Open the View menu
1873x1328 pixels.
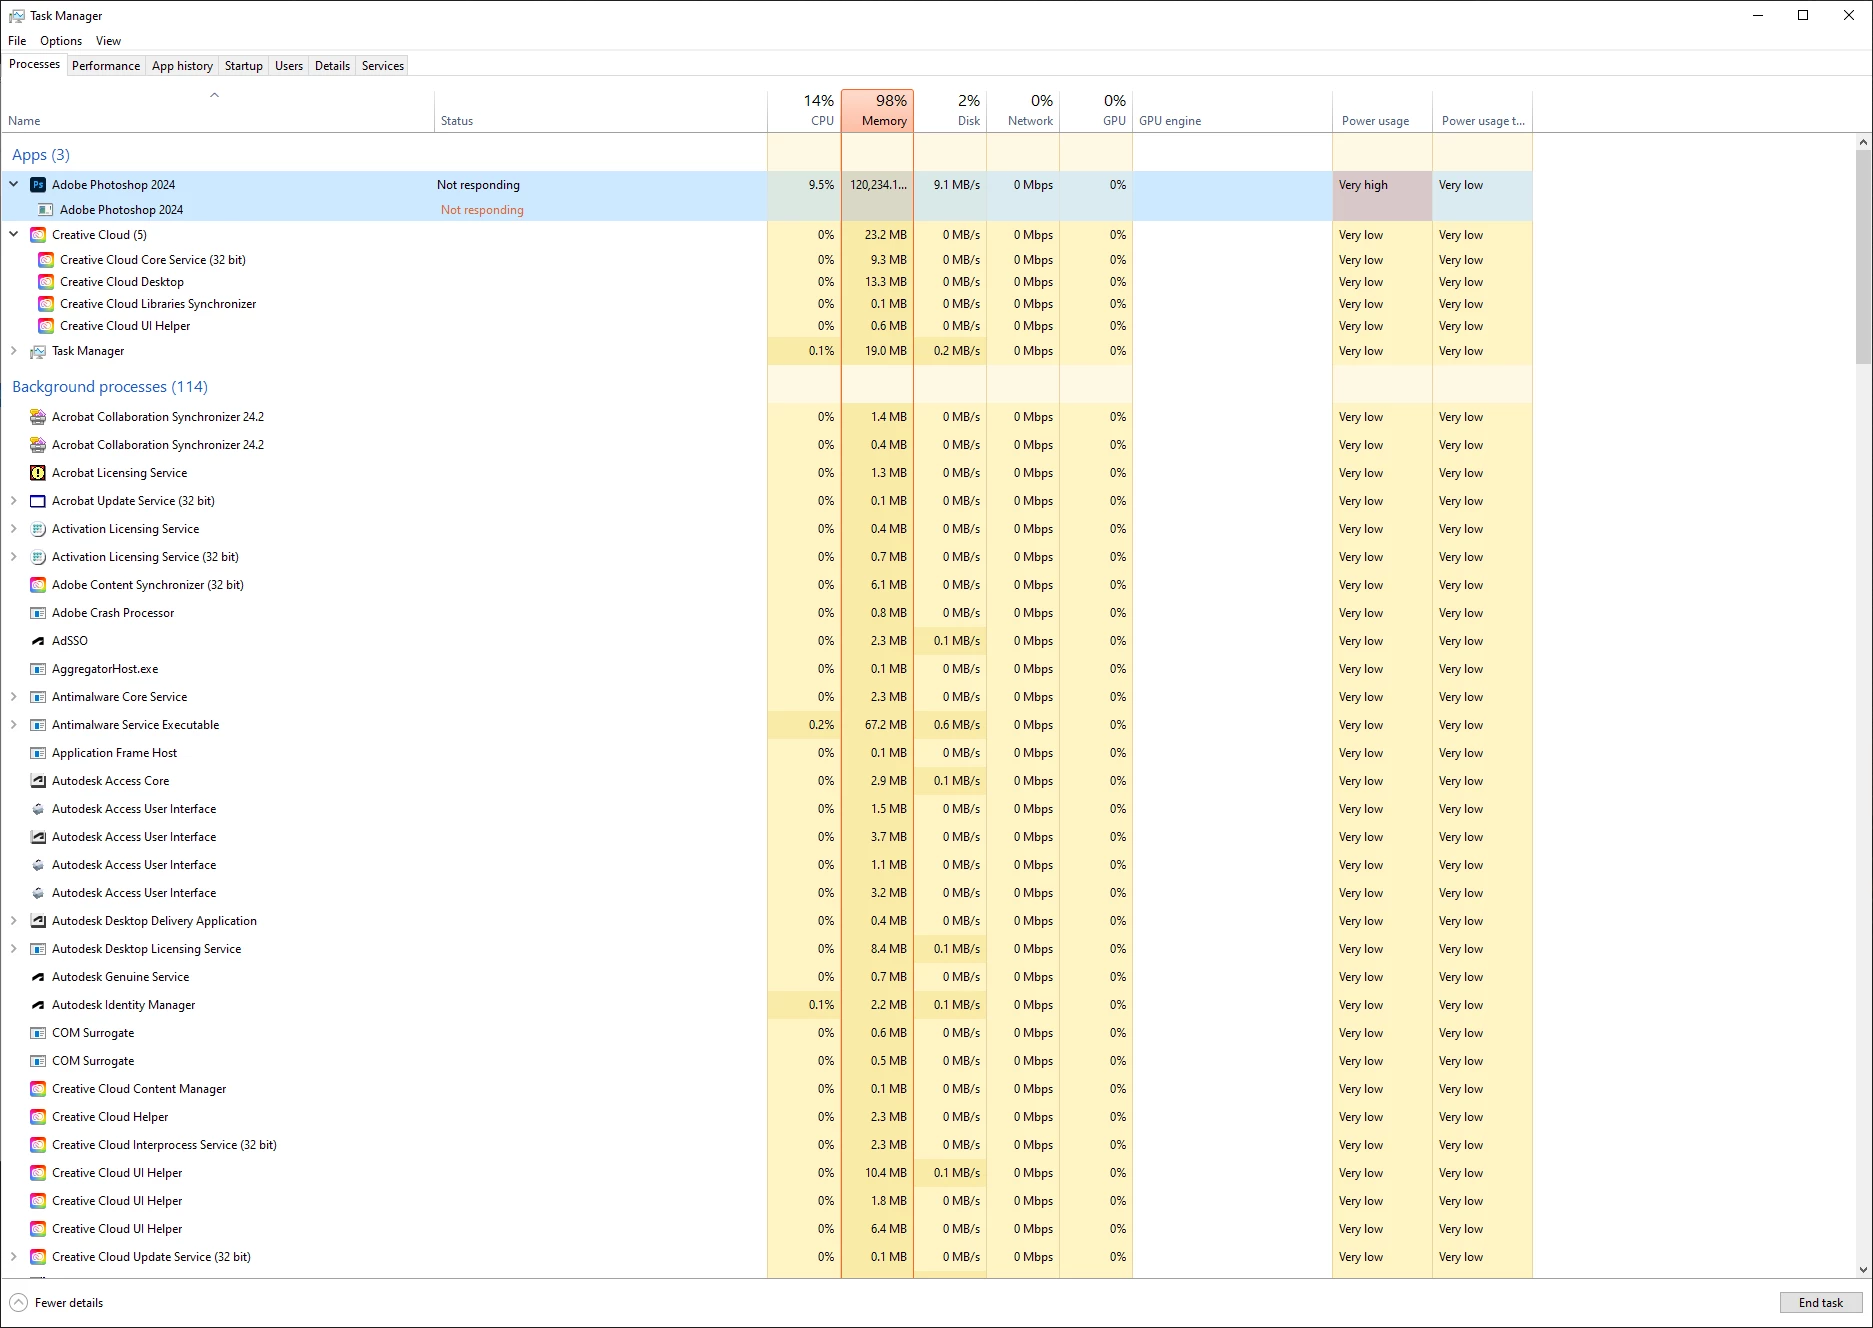[x=108, y=41]
